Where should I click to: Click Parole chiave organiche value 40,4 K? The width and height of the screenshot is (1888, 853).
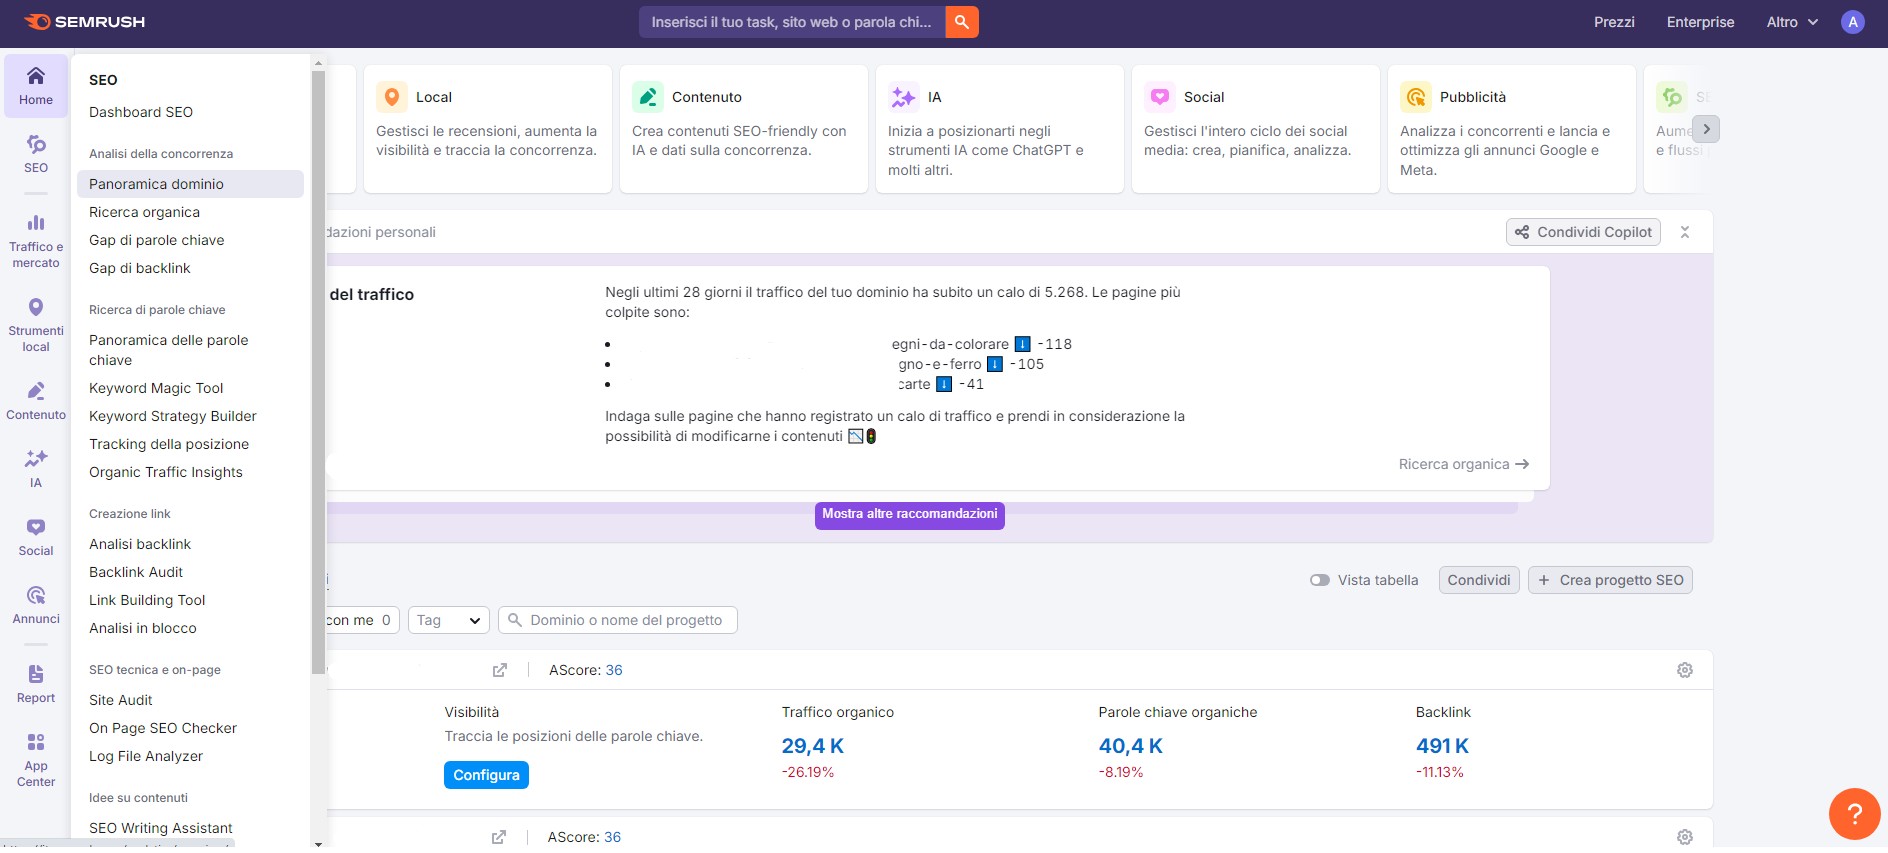pyautogui.click(x=1130, y=746)
